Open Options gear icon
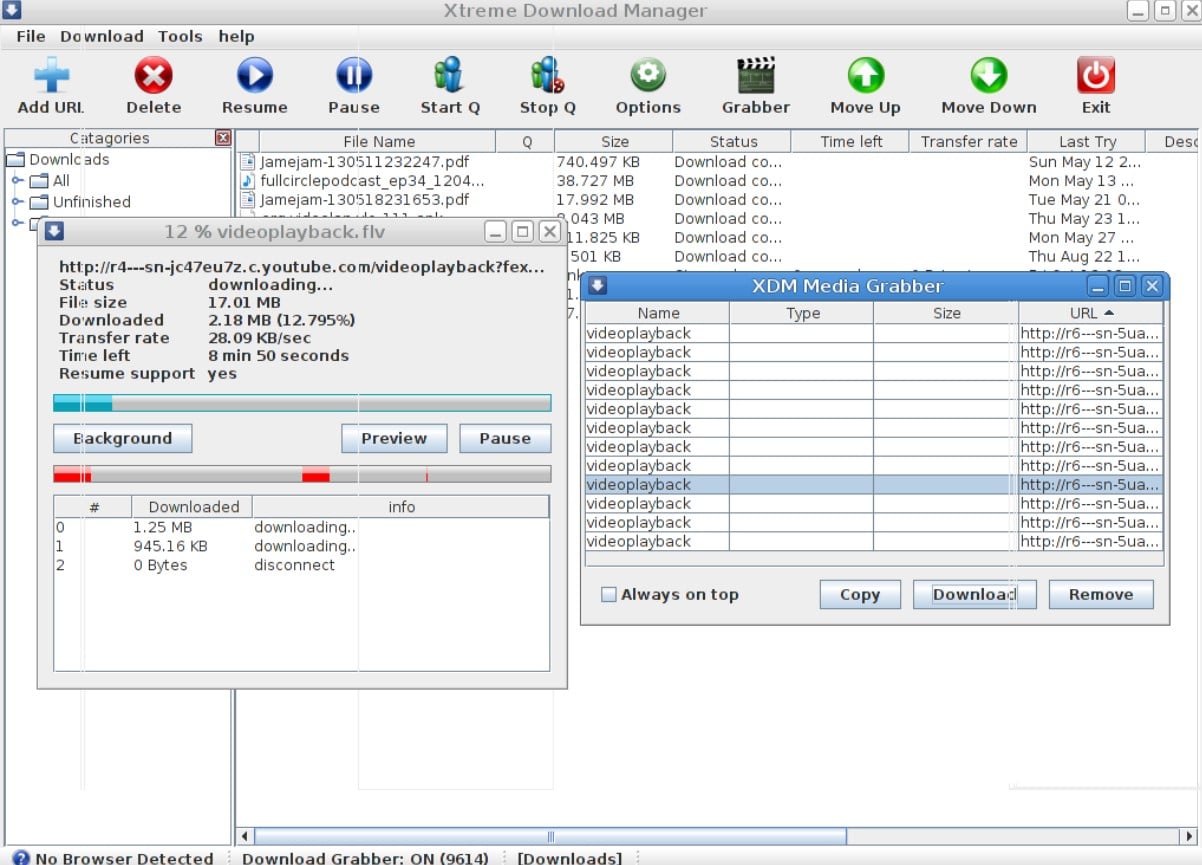The width and height of the screenshot is (1202, 865). pyautogui.click(x=647, y=75)
